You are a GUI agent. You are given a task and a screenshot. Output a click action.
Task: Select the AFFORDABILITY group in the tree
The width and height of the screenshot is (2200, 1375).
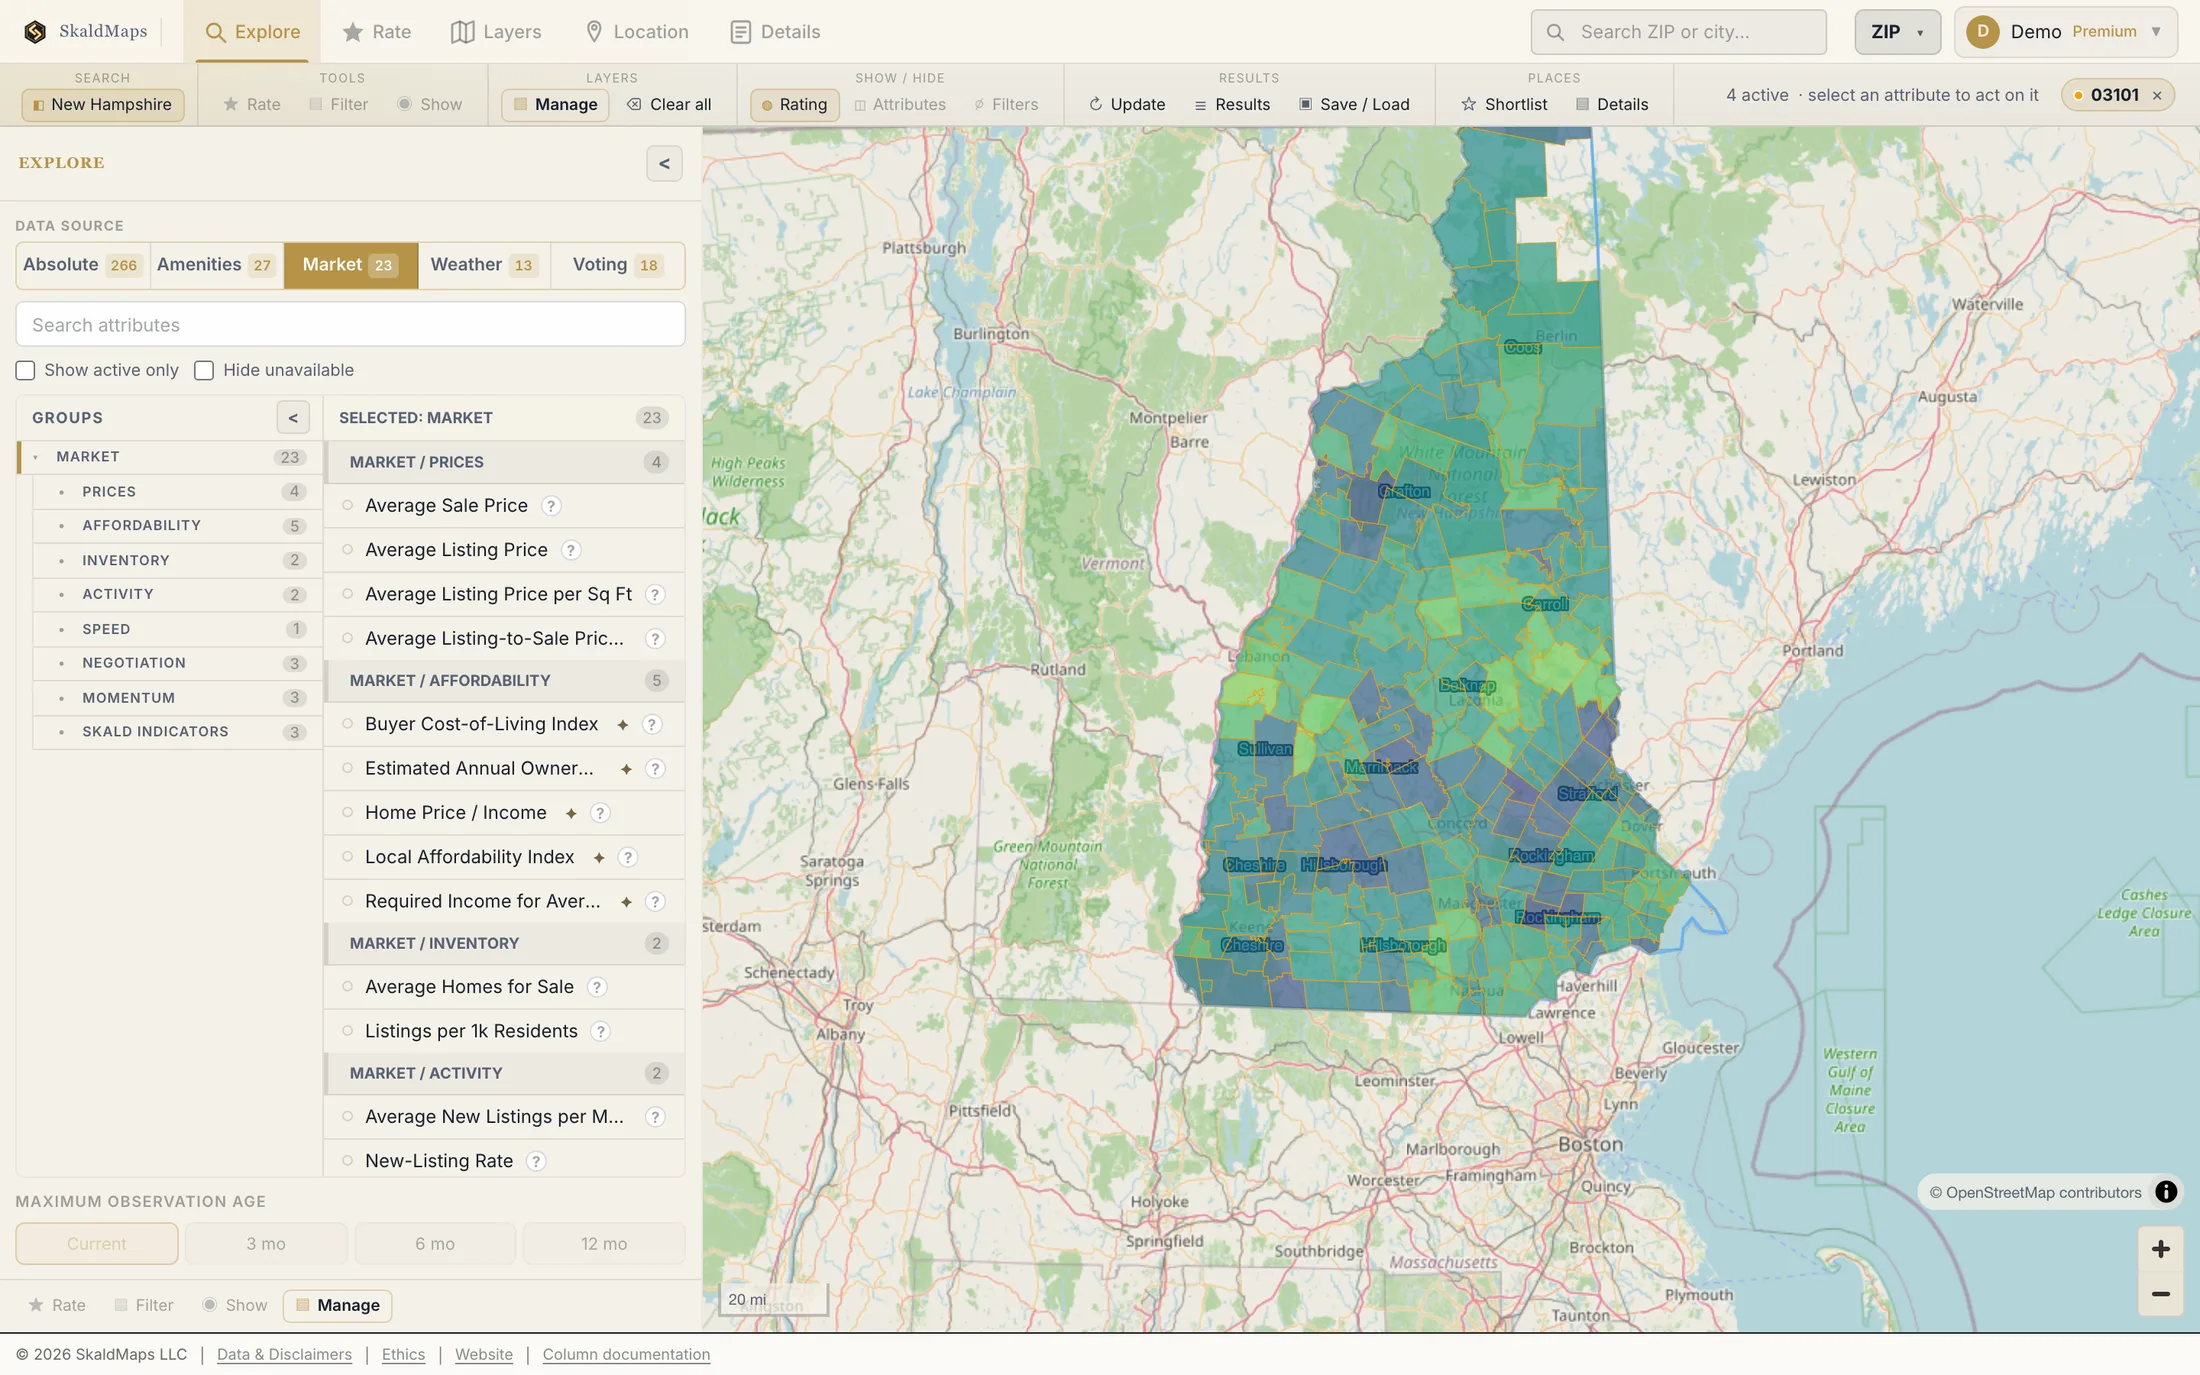pos(177,526)
